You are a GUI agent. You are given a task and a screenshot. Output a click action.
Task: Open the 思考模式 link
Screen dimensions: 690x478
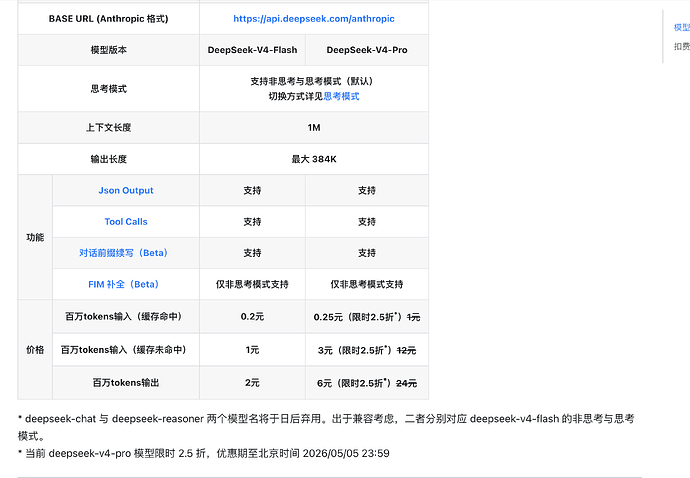[341, 96]
